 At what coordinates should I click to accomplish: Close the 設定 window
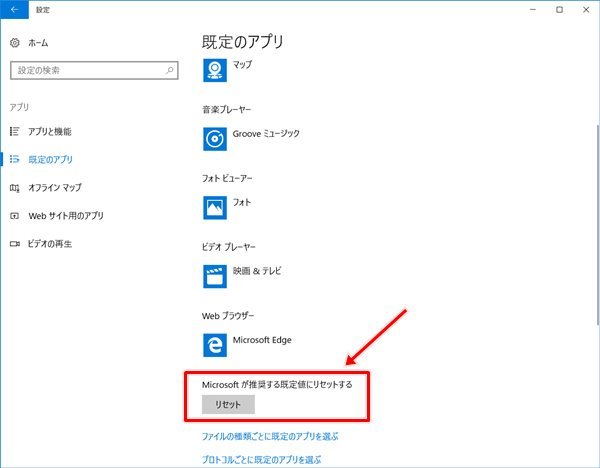tap(586, 10)
